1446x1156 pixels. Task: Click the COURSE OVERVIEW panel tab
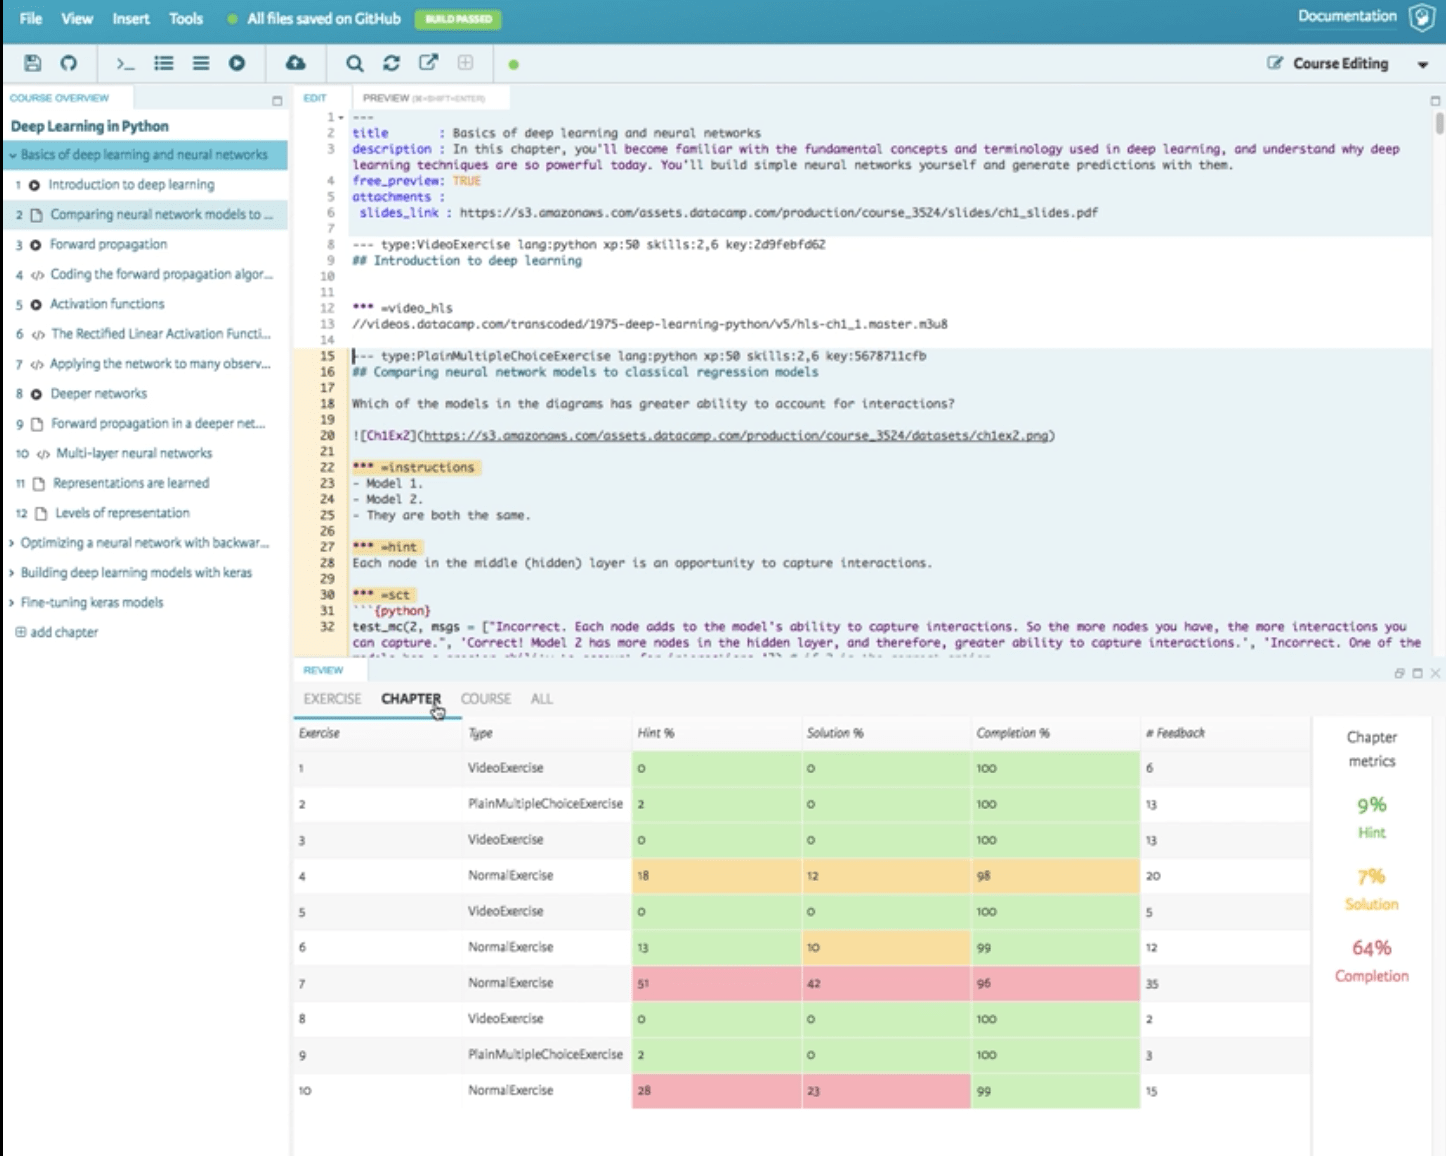point(60,98)
